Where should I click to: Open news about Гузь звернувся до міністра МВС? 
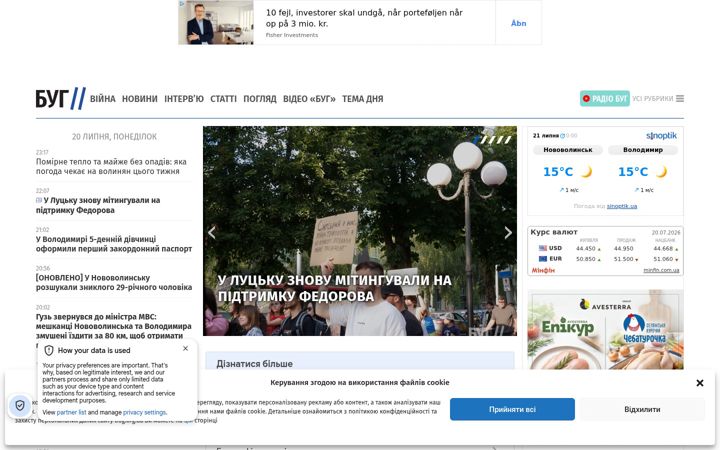(x=113, y=326)
